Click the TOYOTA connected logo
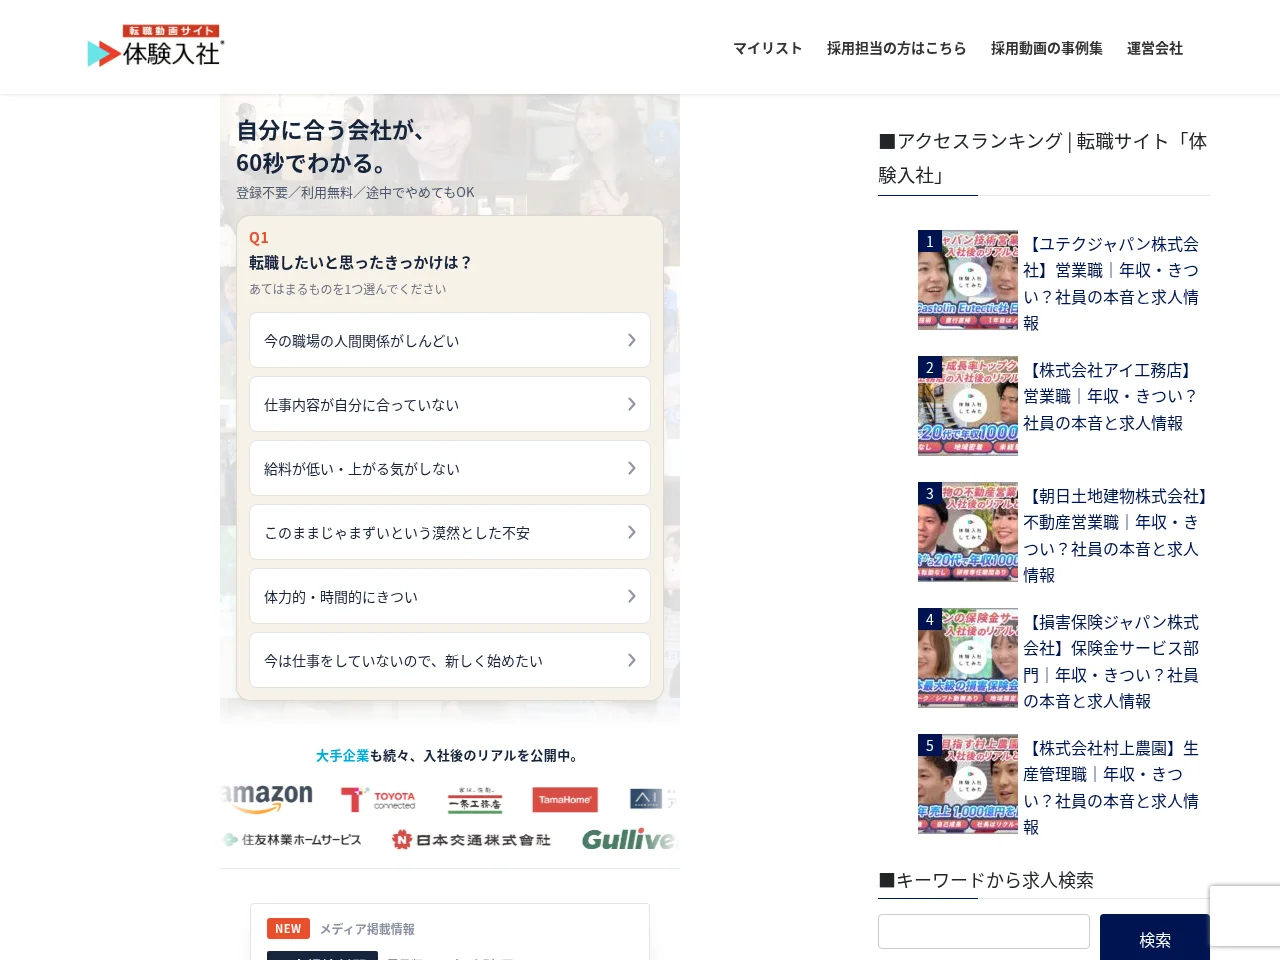The height and width of the screenshot is (960, 1280). pyautogui.click(x=378, y=799)
